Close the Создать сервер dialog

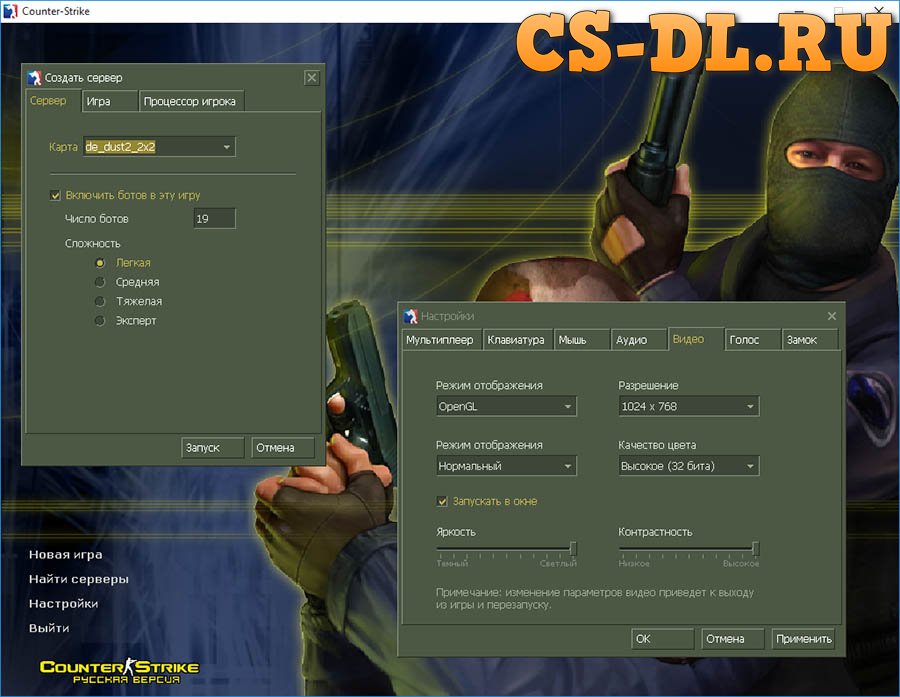click(x=311, y=78)
